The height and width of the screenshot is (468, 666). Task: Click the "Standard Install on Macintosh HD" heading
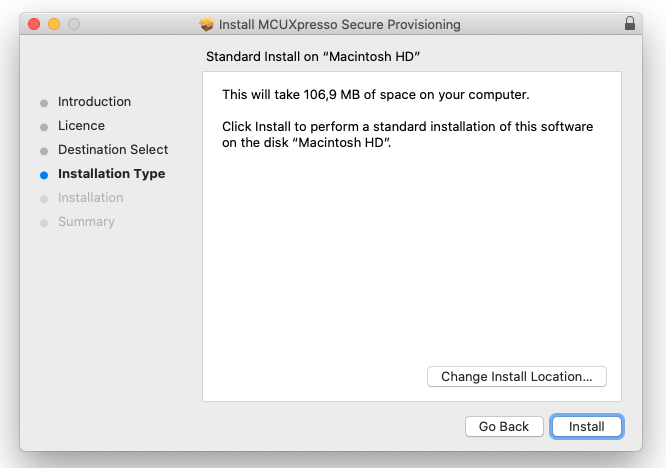311,57
